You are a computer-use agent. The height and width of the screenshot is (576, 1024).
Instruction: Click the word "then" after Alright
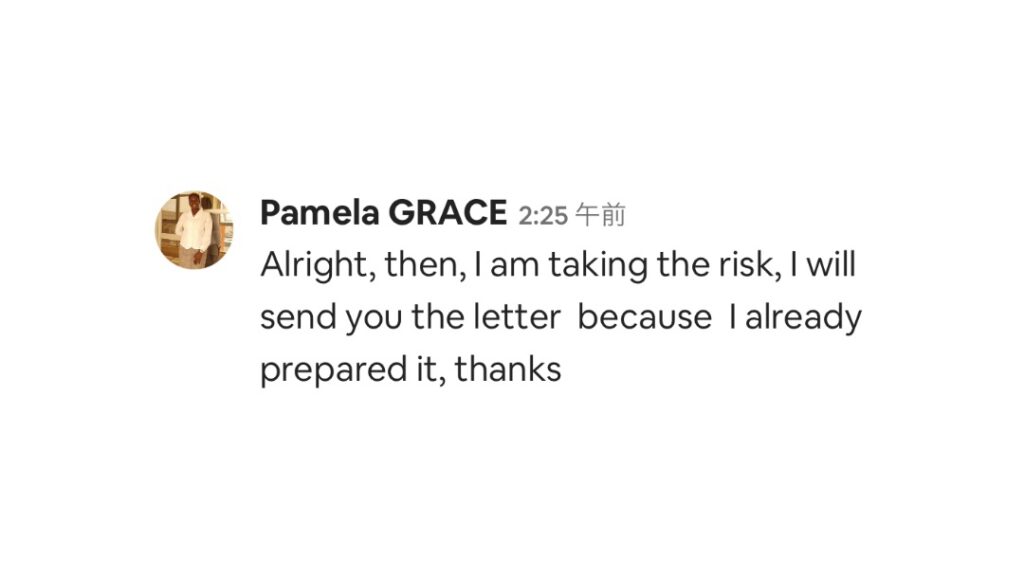421,264
